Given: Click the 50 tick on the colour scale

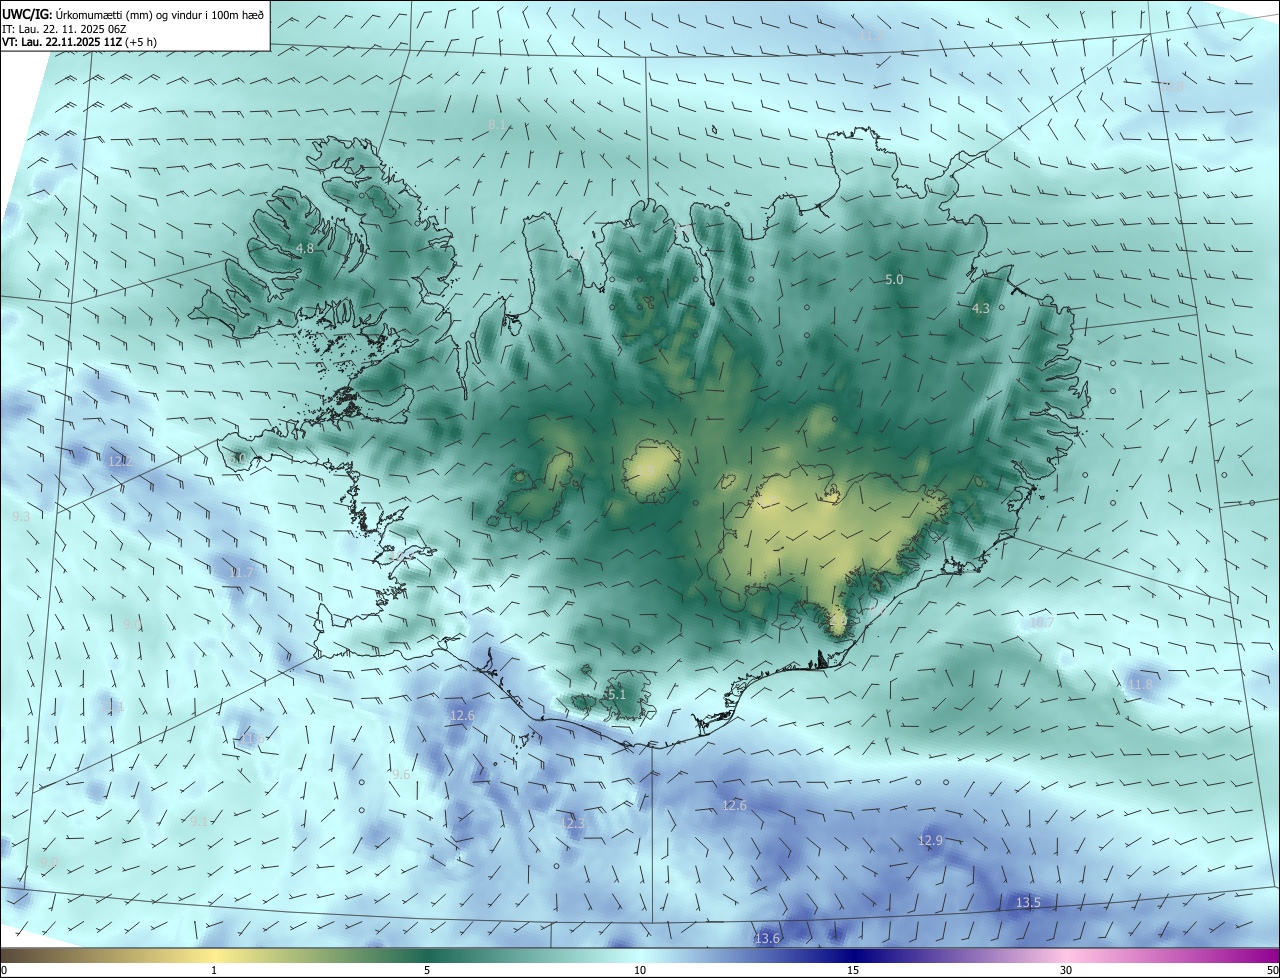Looking at the screenshot, I should point(1272,970).
